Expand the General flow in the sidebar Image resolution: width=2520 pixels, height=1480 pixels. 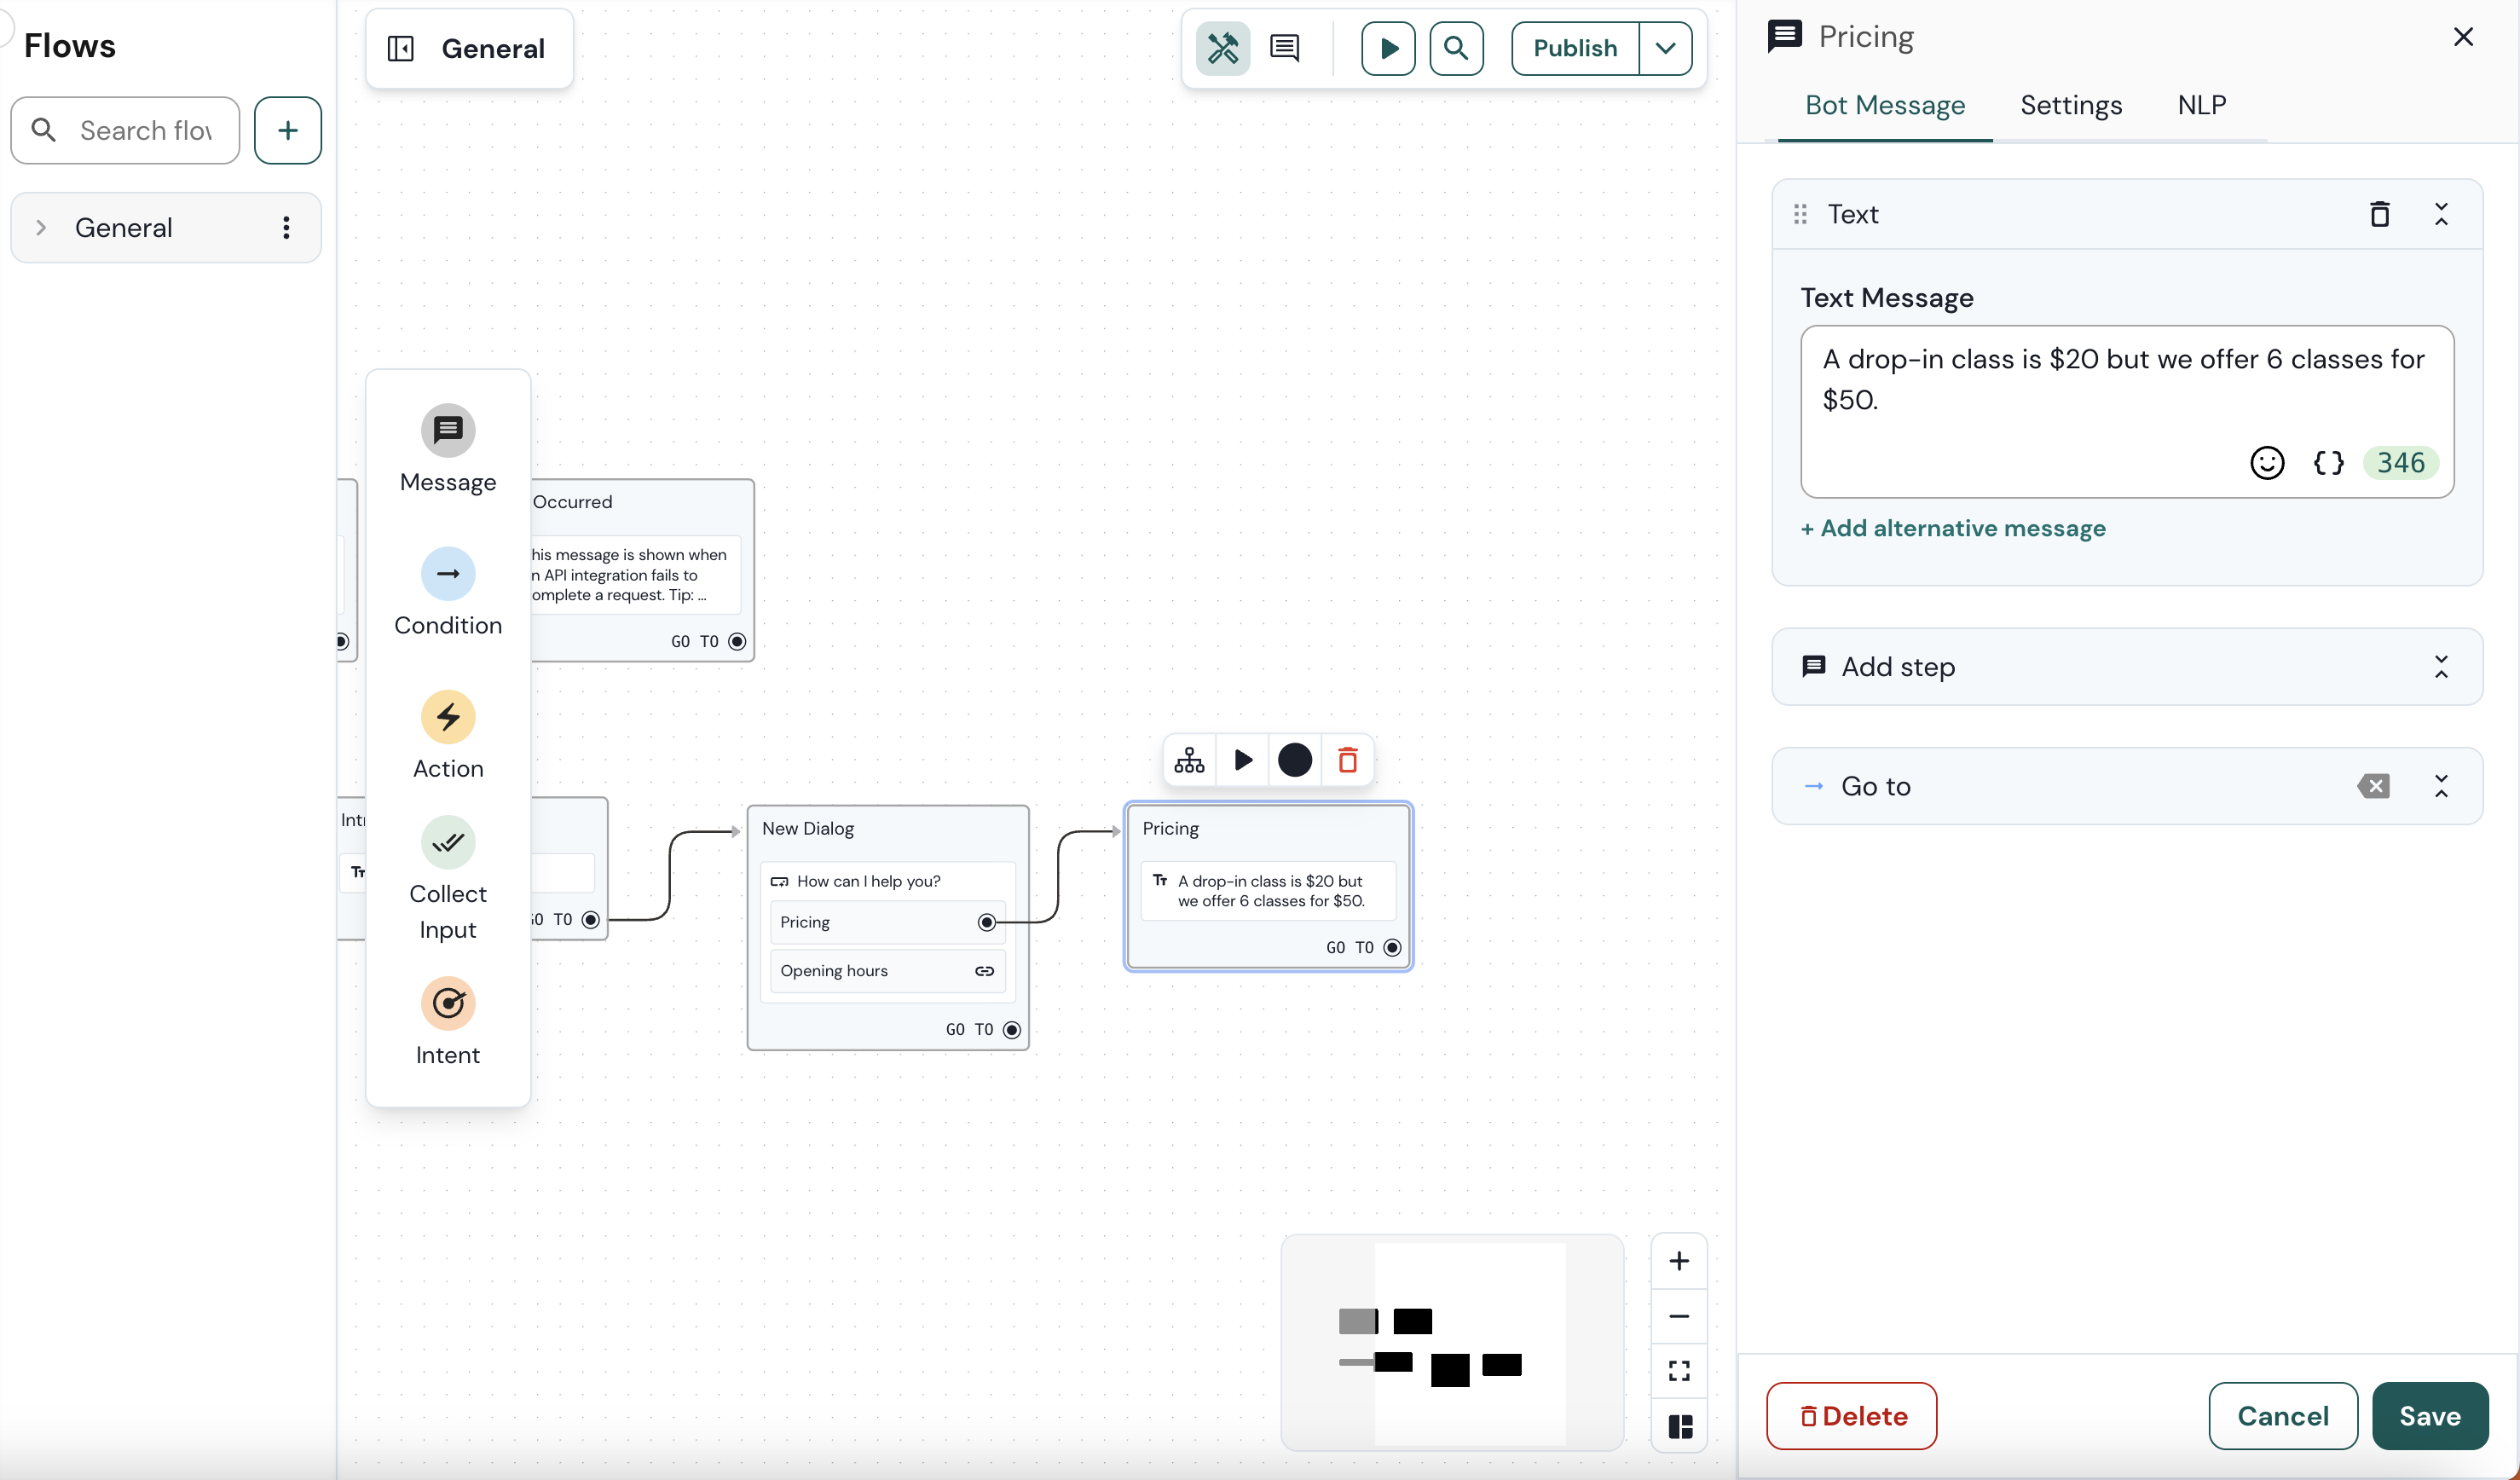point(40,227)
